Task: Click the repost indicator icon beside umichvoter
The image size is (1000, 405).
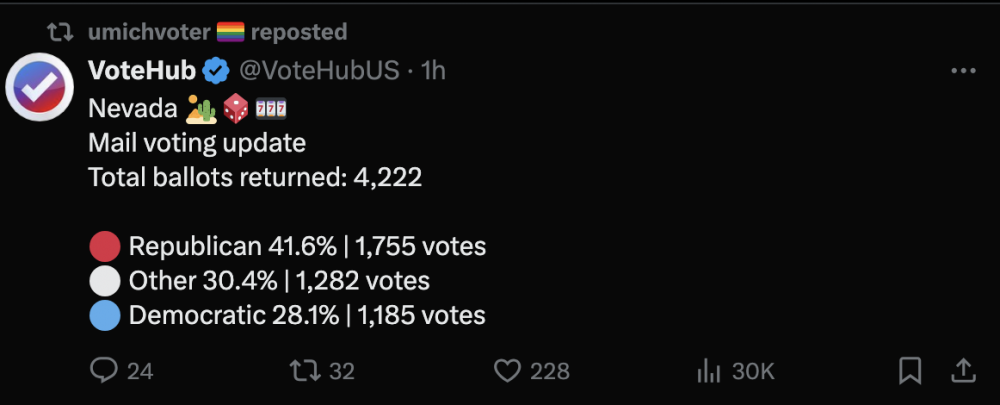Action: (61, 32)
